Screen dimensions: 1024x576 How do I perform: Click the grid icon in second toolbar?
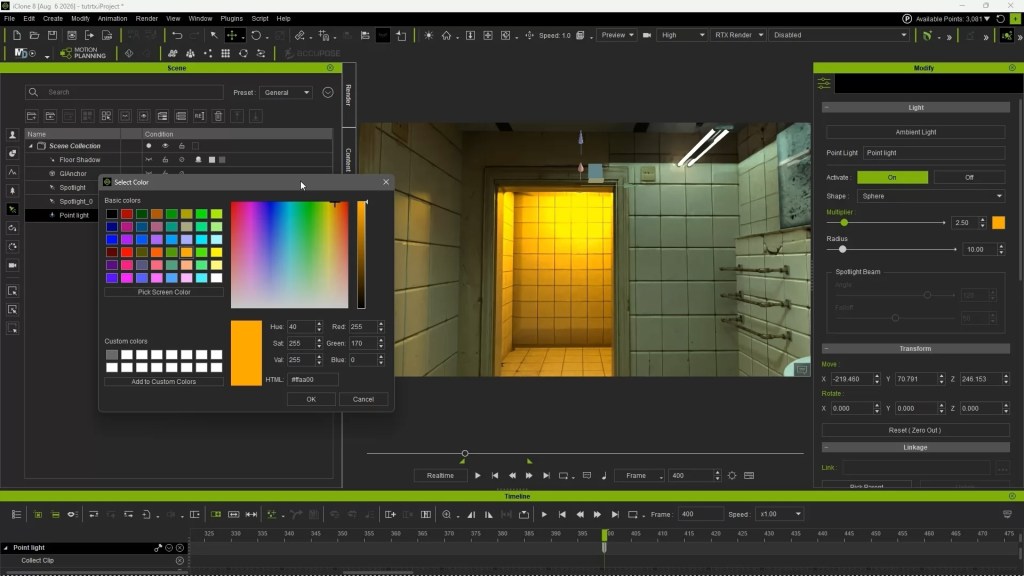point(225,53)
